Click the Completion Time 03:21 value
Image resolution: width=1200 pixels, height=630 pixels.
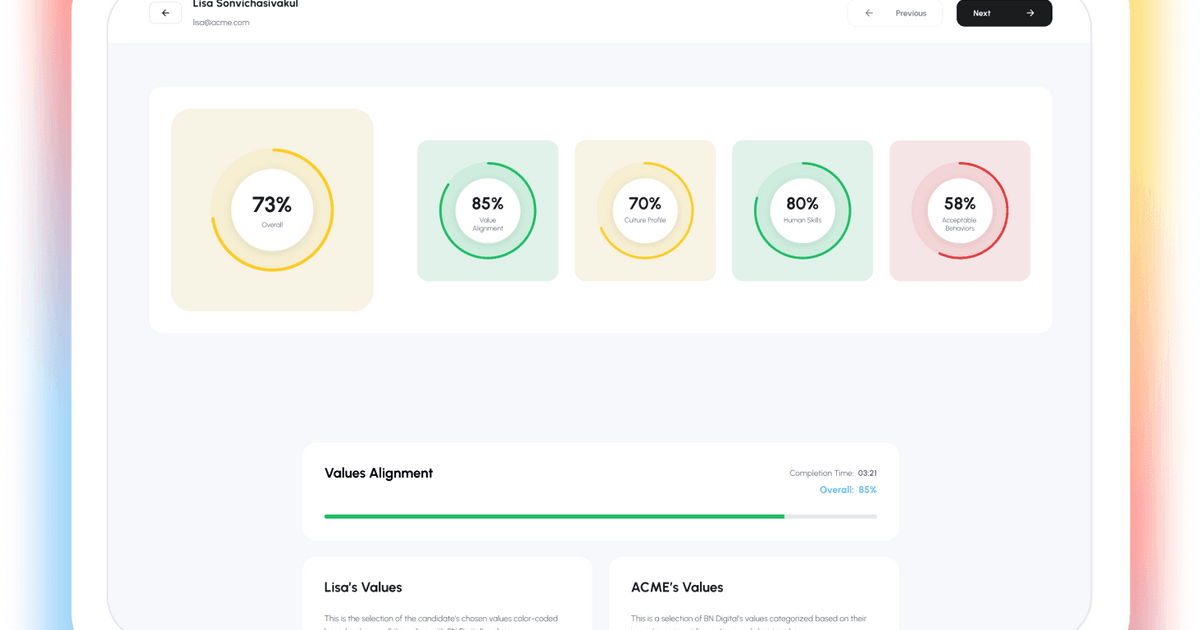coord(866,473)
